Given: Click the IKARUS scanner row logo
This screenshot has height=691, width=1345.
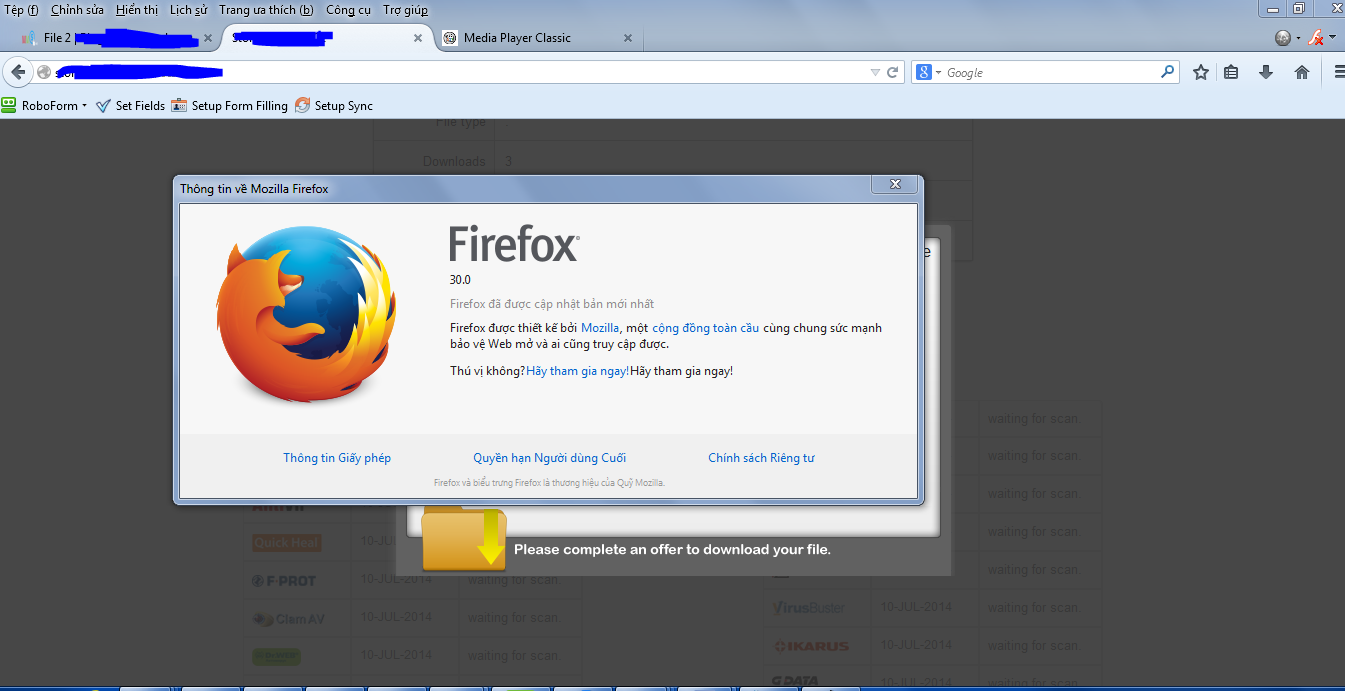Looking at the screenshot, I should point(811,646).
